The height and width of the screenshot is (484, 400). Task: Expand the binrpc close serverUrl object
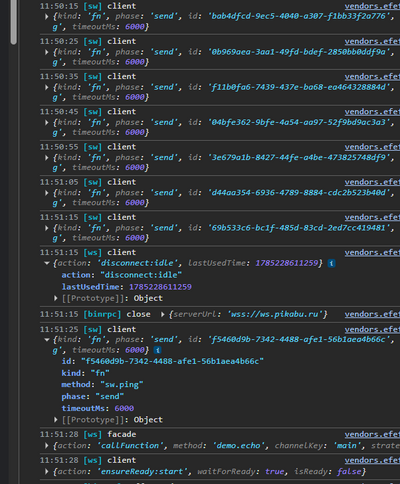[163, 314]
